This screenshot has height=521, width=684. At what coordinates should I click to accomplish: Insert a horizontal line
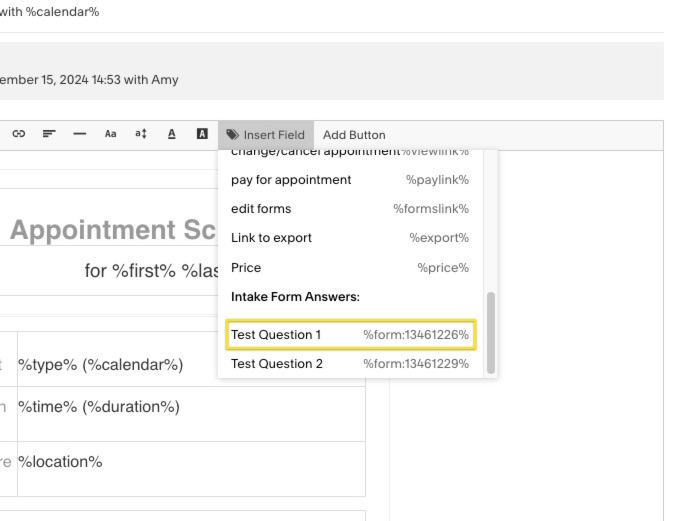79,134
